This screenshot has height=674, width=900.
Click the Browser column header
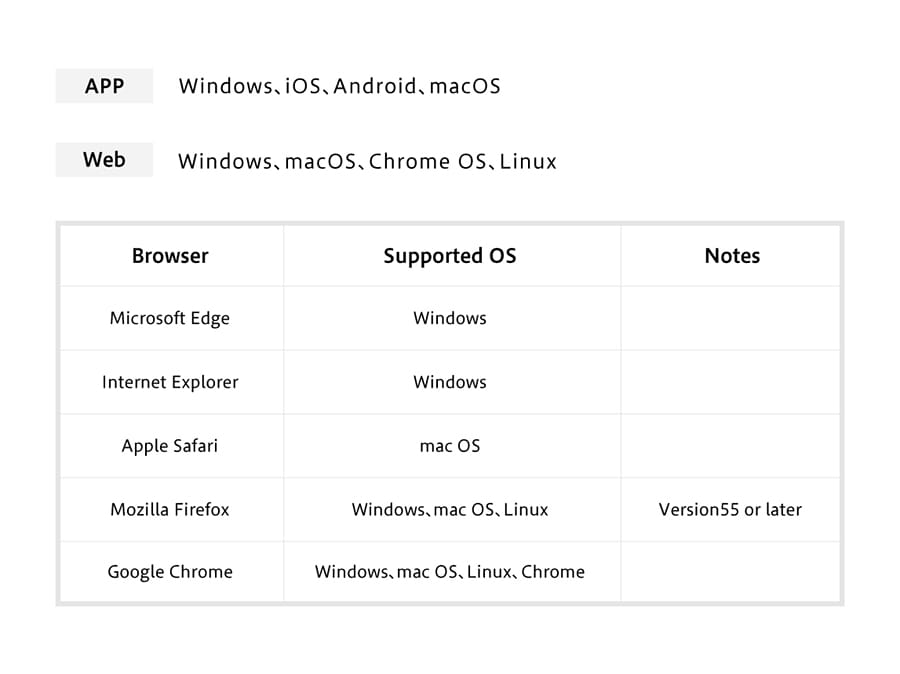pos(170,255)
